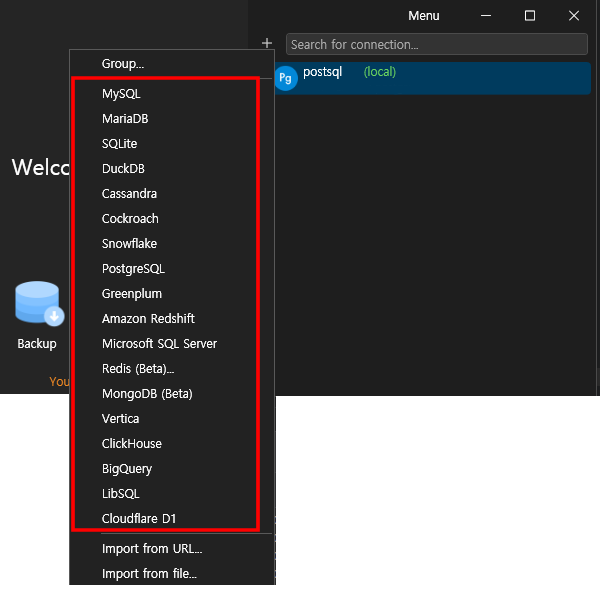The width and height of the screenshot is (600, 590).
Task: Click the Backup label
Action: coord(37,344)
